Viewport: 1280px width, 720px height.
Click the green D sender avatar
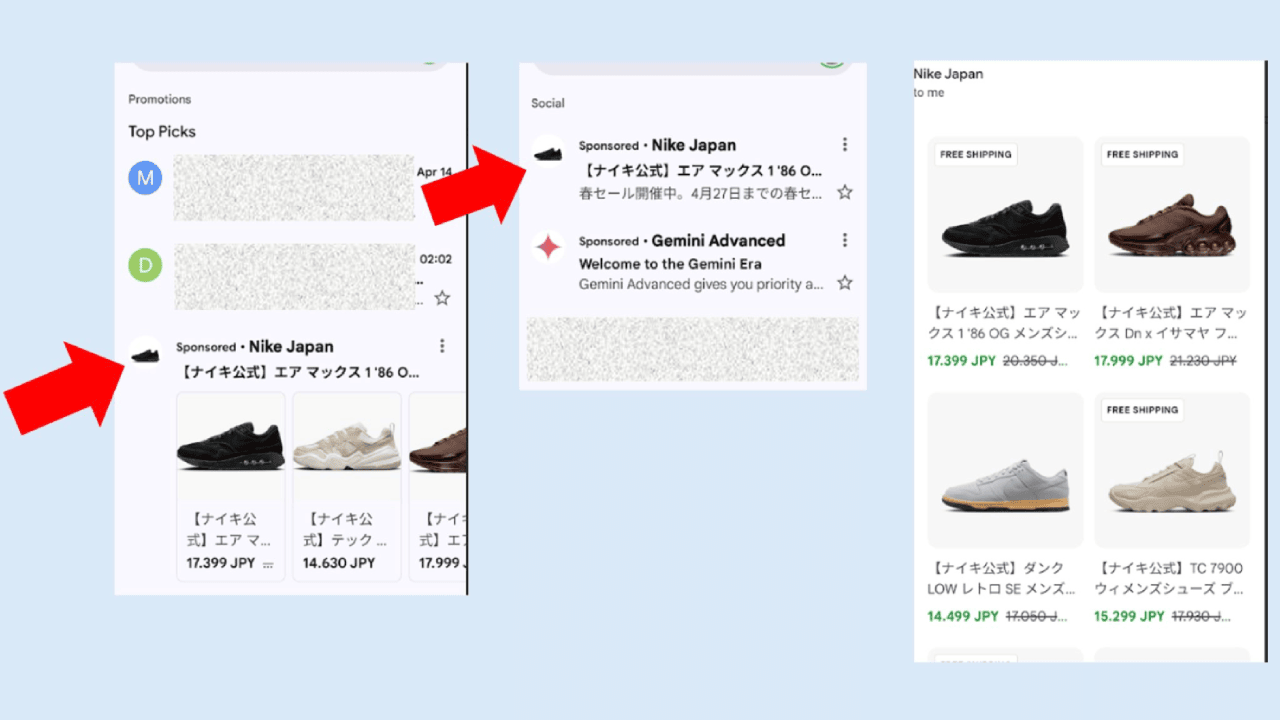[145, 265]
